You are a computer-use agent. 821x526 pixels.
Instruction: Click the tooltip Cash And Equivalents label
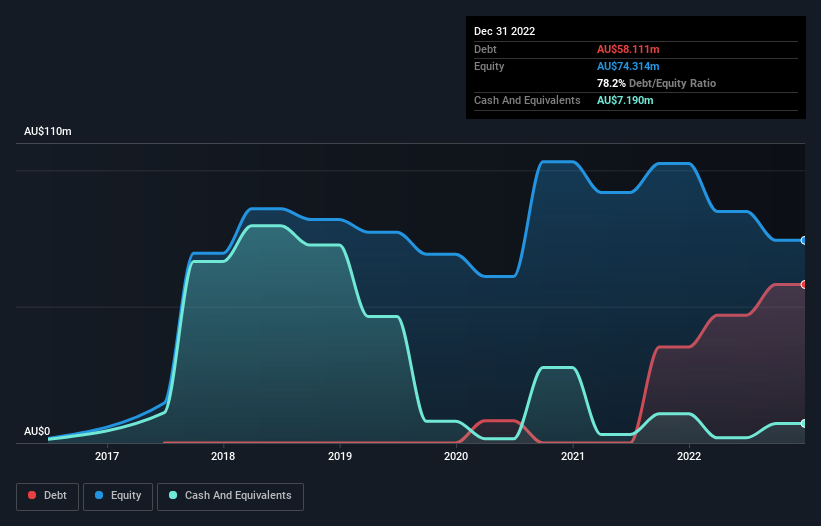(x=527, y=100)
